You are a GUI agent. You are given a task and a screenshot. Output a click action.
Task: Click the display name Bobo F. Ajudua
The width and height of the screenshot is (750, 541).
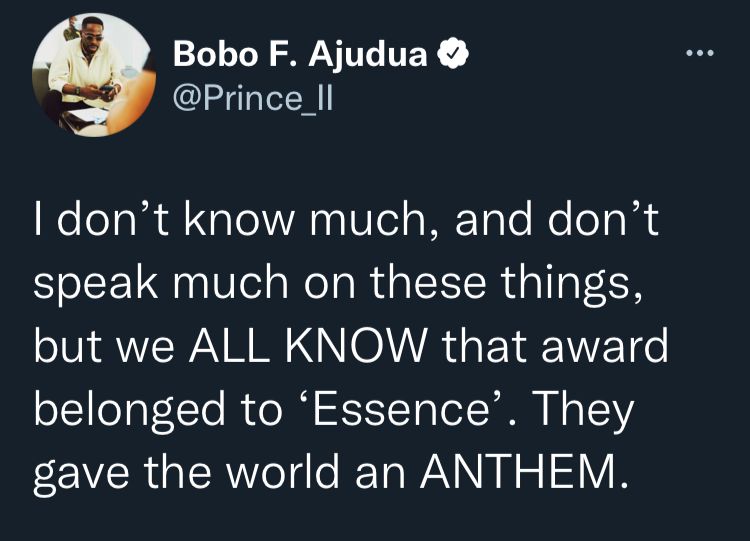coord(300,54)
